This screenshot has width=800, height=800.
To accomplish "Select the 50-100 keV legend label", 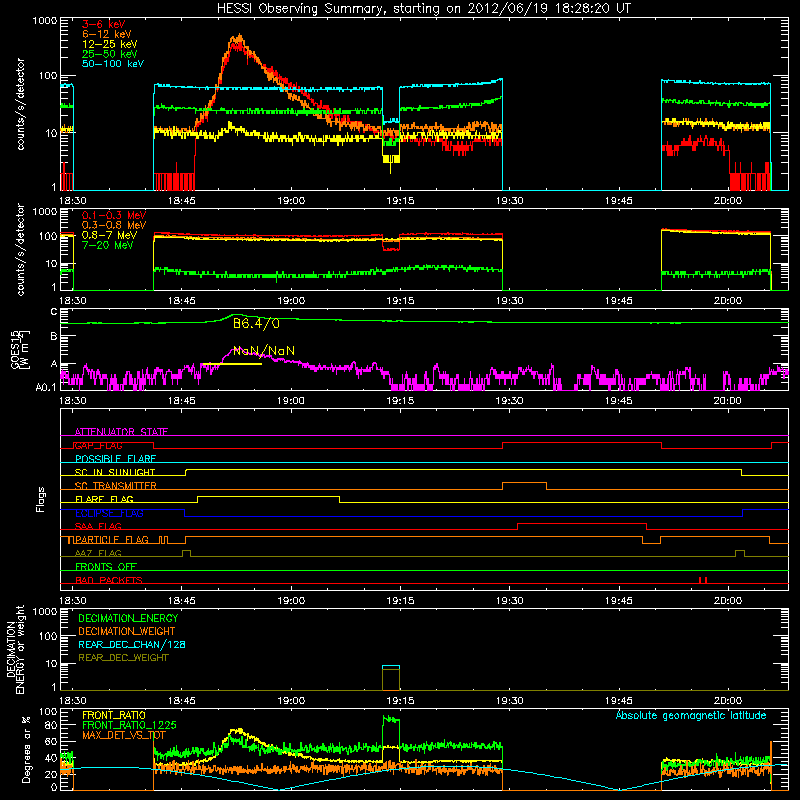I will 113,64.
